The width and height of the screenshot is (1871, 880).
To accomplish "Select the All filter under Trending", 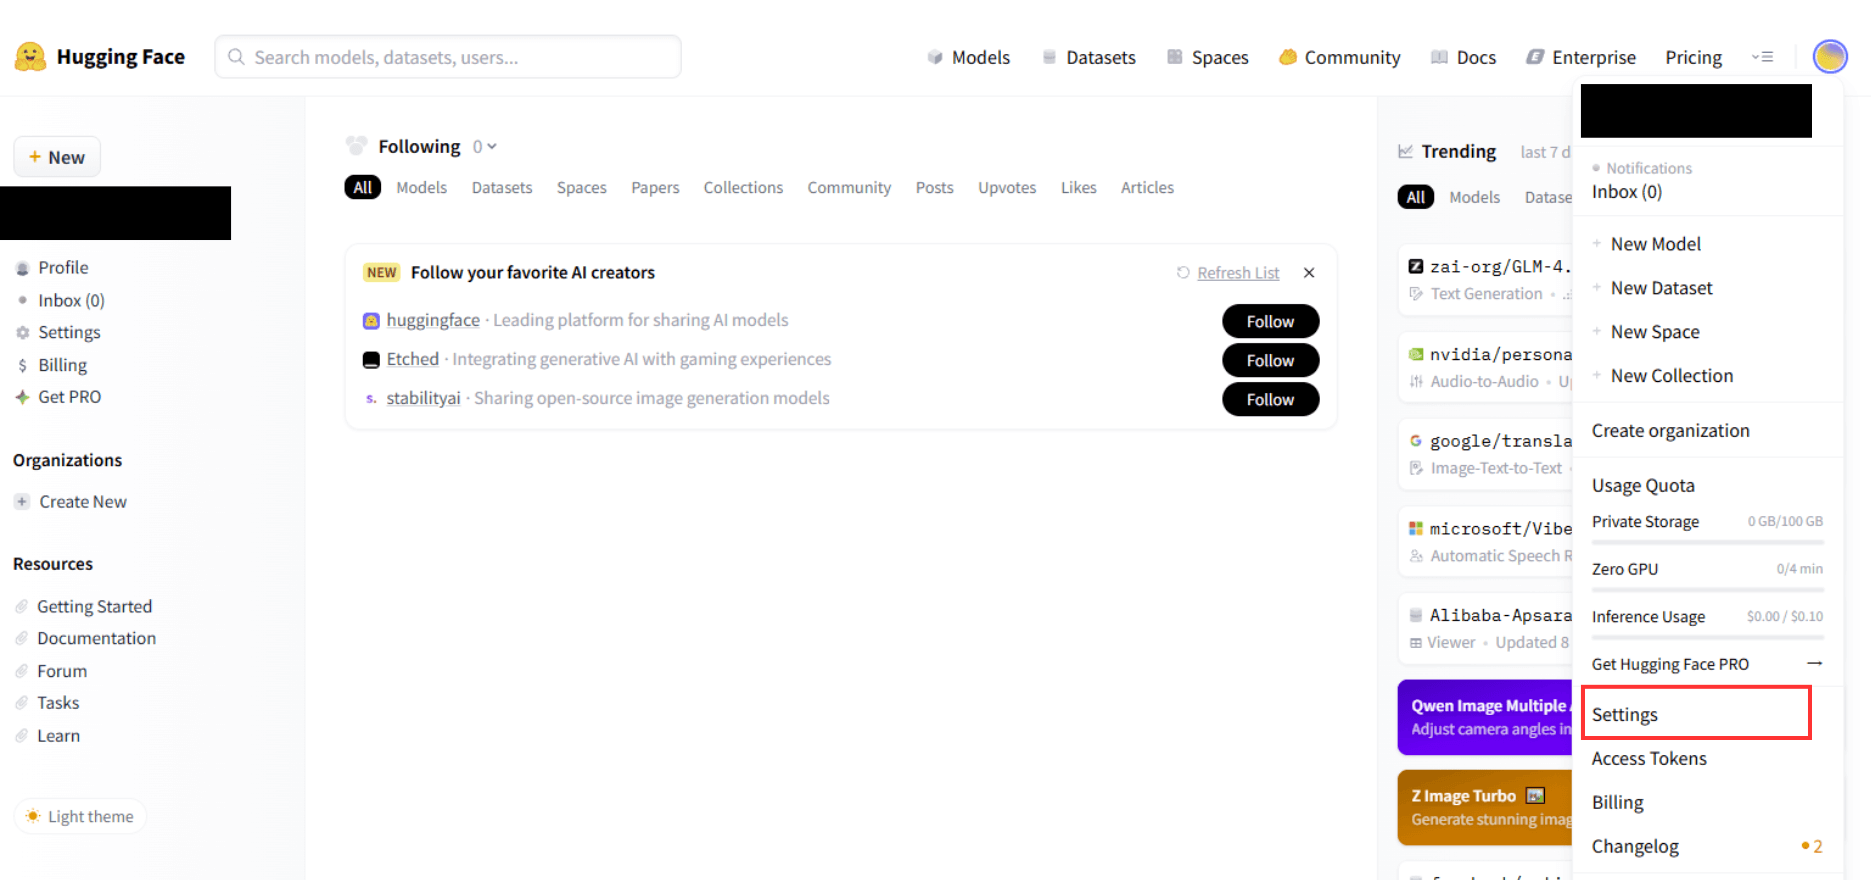I will coord(1415,197).
